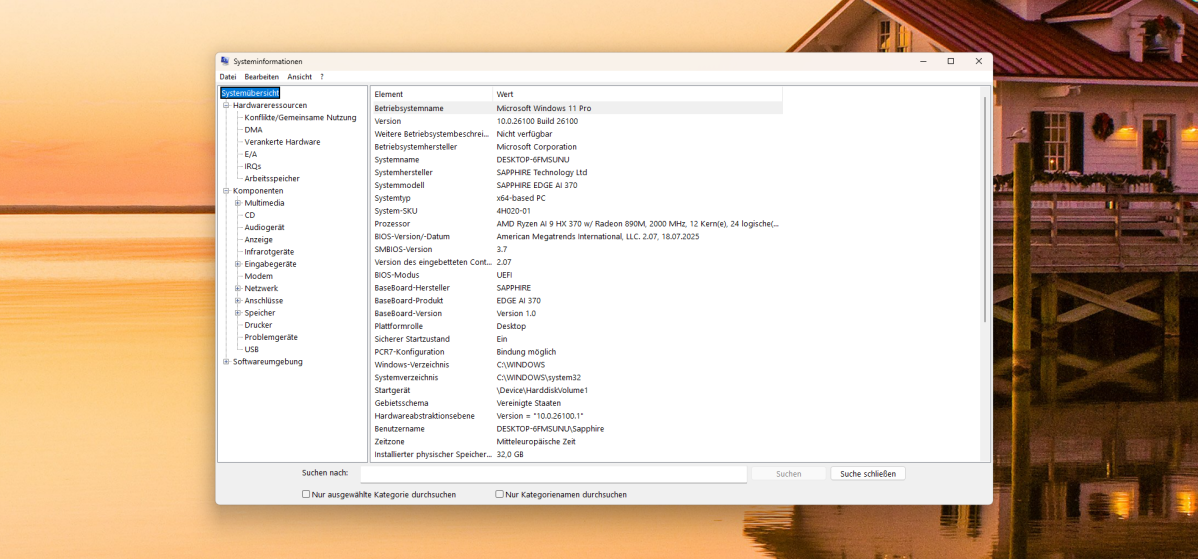This screenshot has width=1198, height=559.
Task: Select the BaseBoard-Produkt row
Action: click(577, 301)
